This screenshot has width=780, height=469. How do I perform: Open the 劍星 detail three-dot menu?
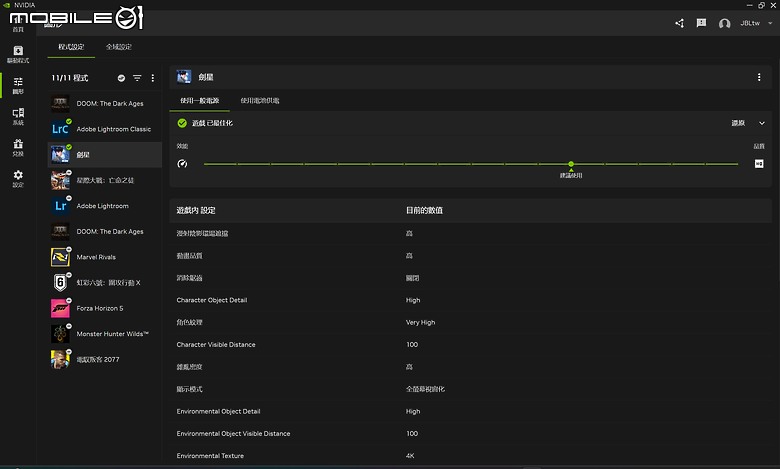tap(759, 77)
